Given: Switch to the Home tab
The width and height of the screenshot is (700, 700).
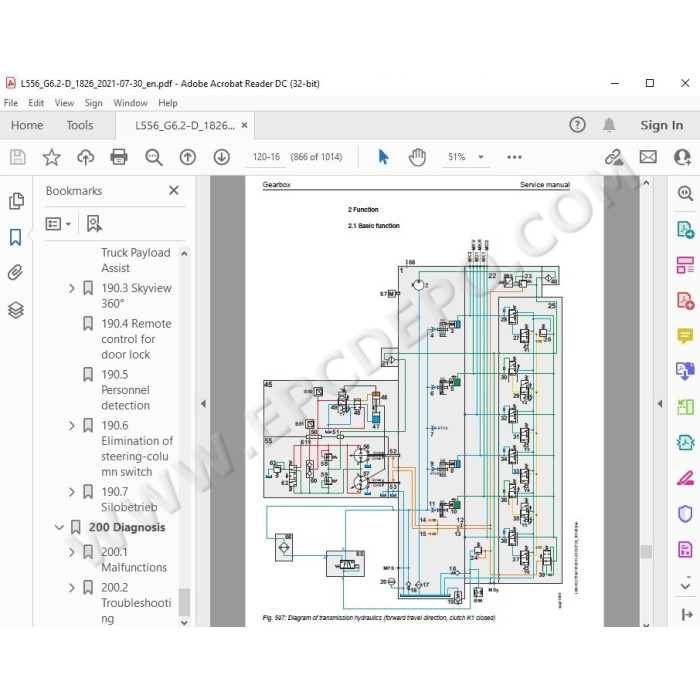Looking at the screenshot, I should [x=27, y=125].
